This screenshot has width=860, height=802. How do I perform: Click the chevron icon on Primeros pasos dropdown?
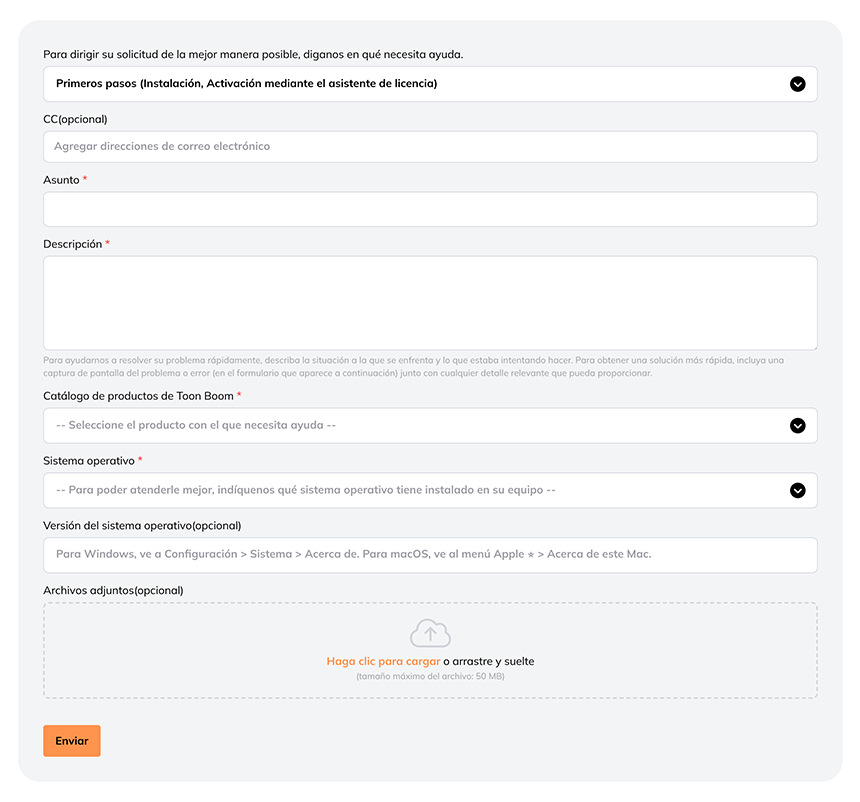pyautogui.click(x=797, y=84)
